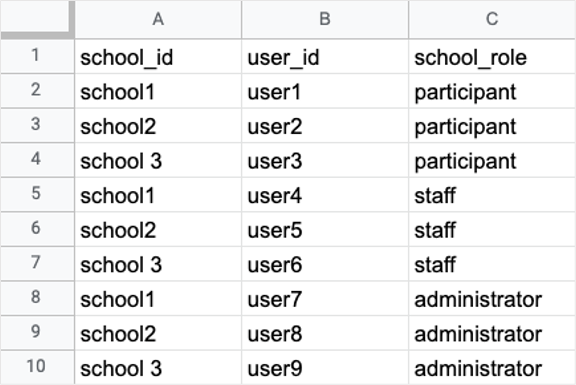Click the user_id header cell

click(x=325, y=56)
